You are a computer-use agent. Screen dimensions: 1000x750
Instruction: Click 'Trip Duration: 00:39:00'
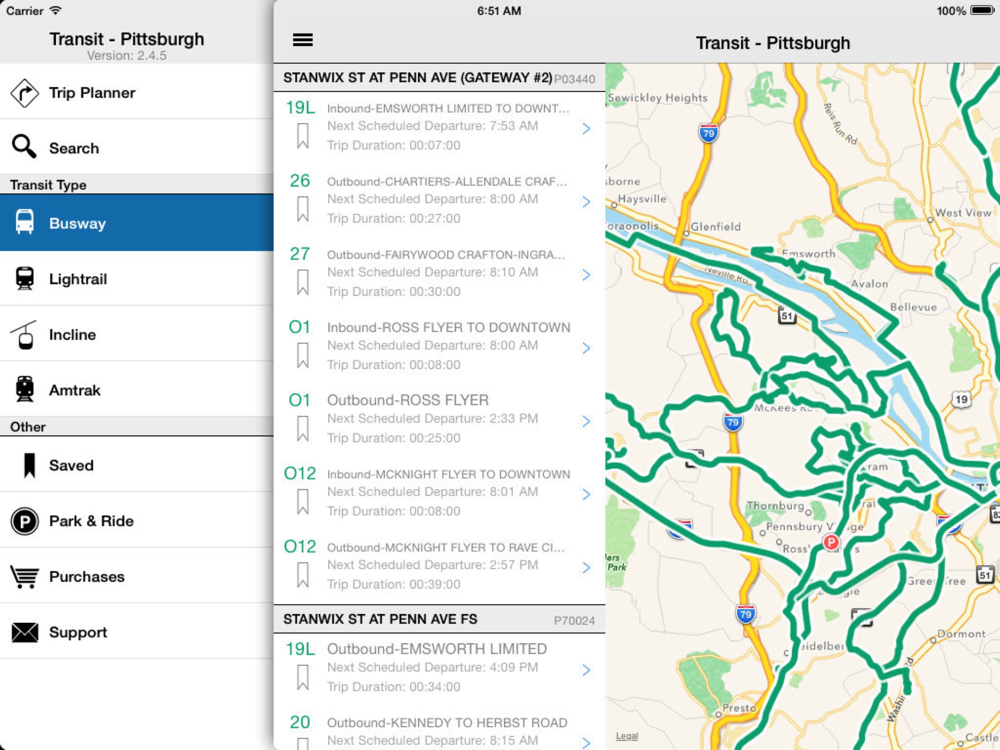pos(393,584)
